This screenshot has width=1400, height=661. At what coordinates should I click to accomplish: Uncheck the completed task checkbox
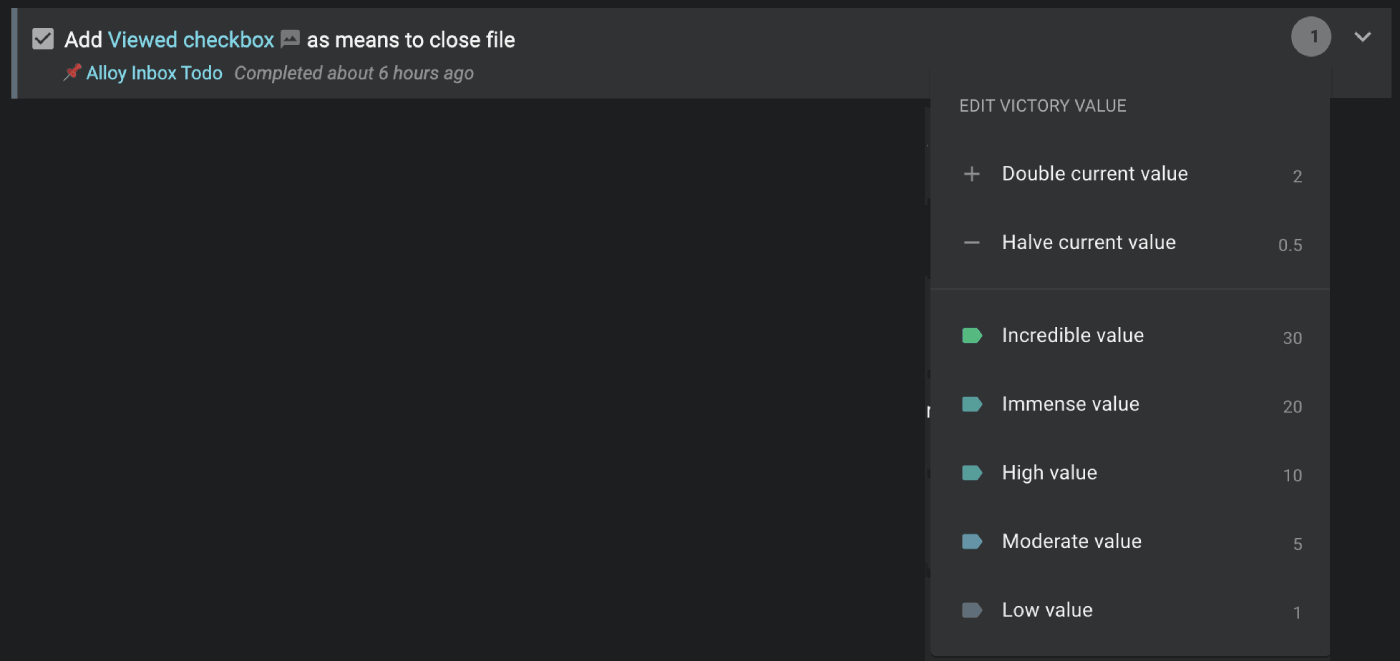[x=42, y=39]
